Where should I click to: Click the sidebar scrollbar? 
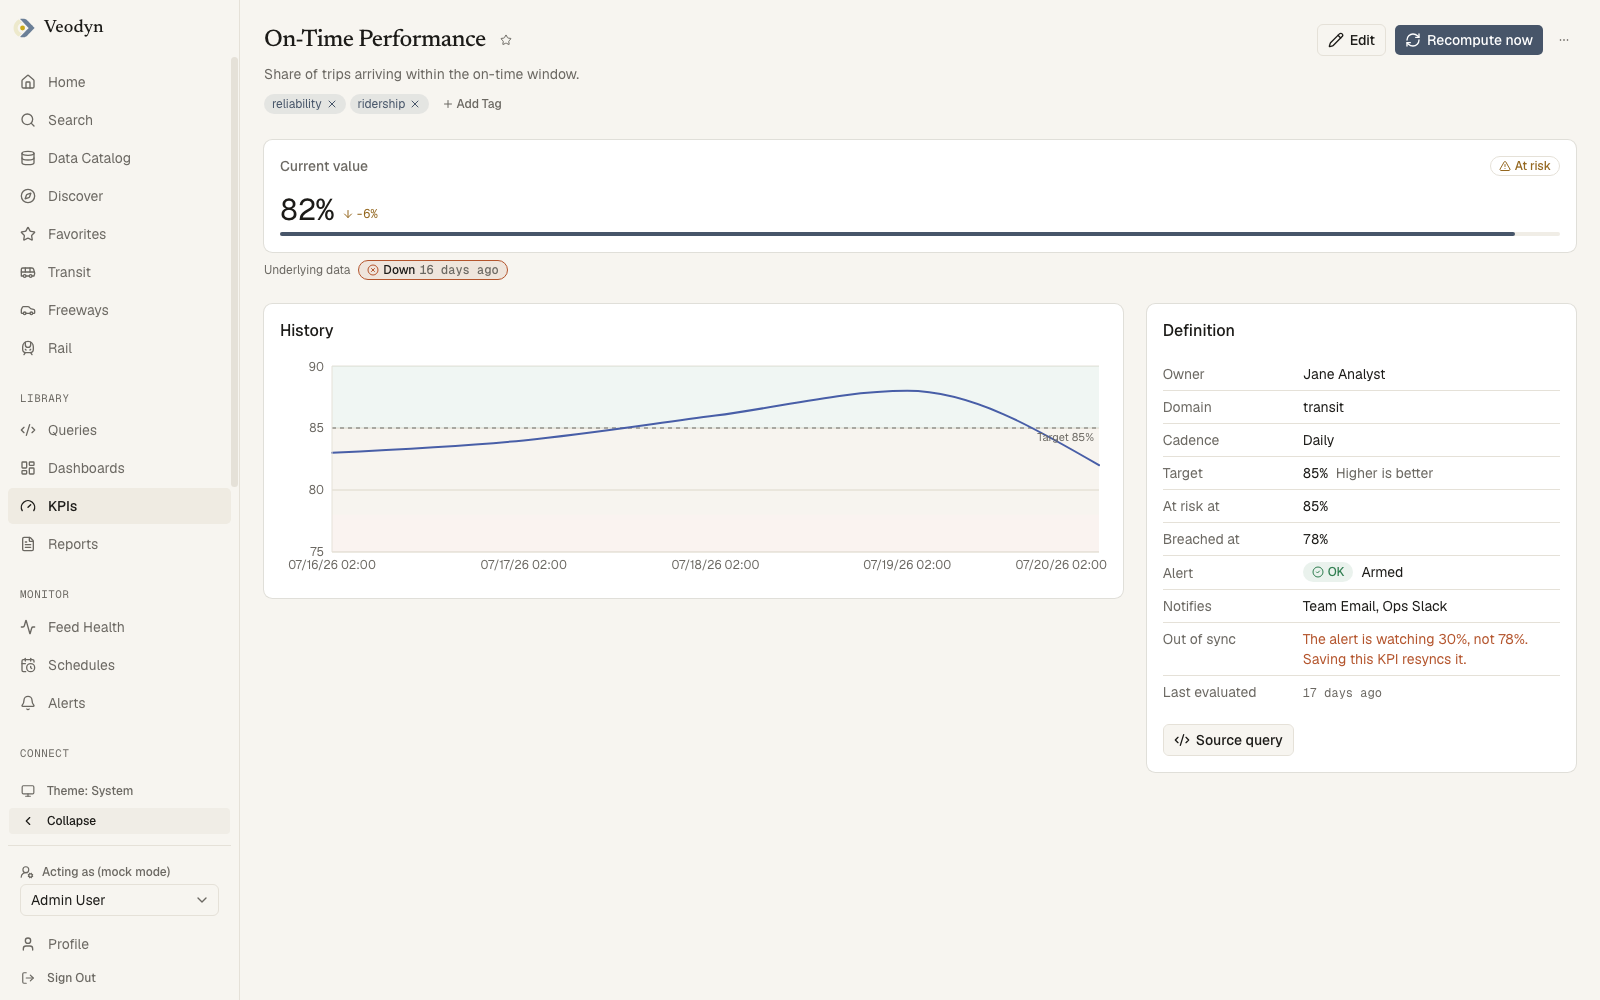235,272
